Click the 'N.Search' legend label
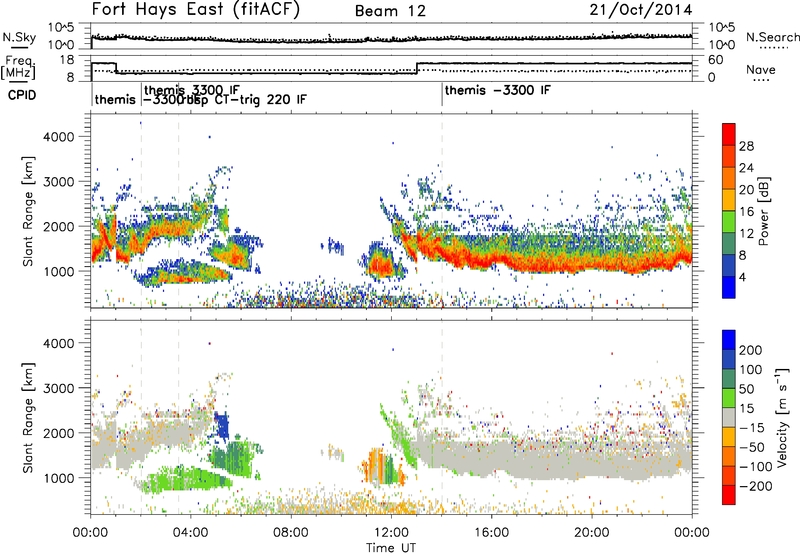 [772, 37]
